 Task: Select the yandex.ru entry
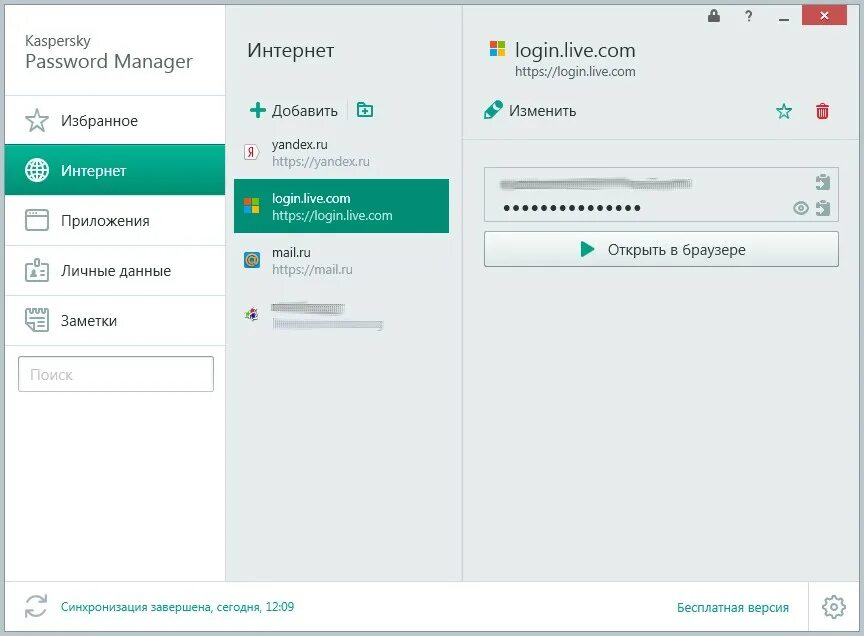coord(341,153)
